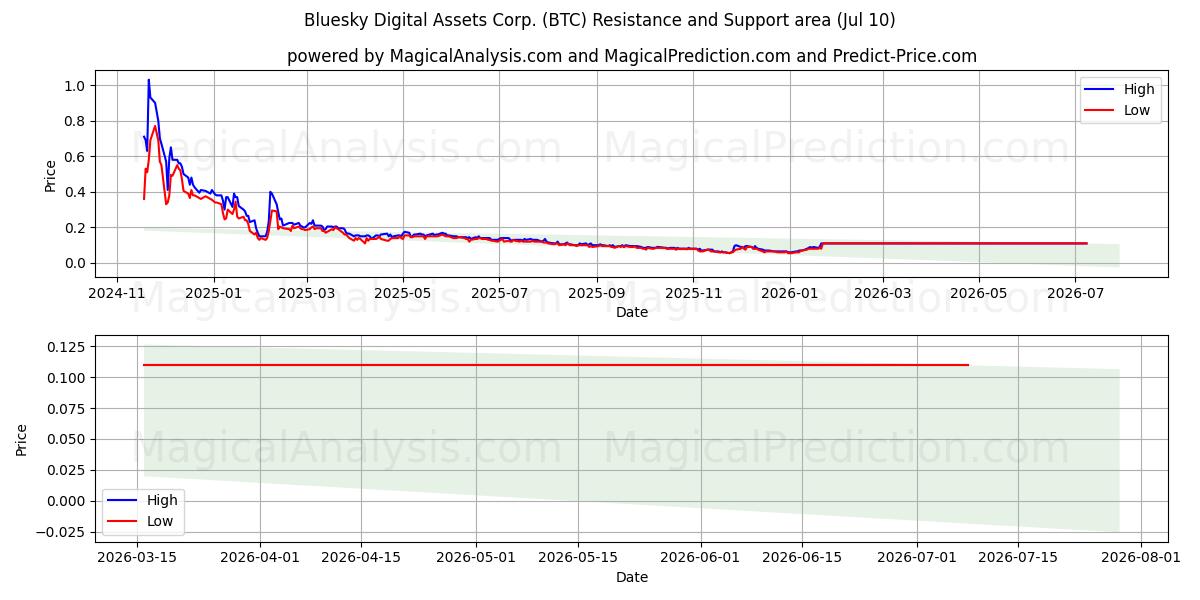The height and width of the screenshot is (600, 1200).
Task: Click the flat red 0.110 line in lower chart
Action: (x=556, y=365)
